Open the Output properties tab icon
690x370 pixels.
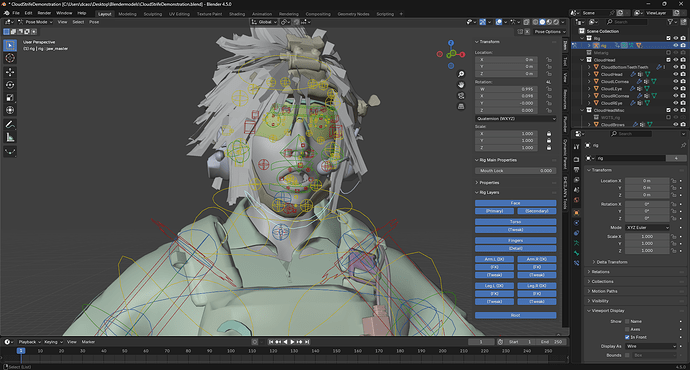tap(576, 169)
